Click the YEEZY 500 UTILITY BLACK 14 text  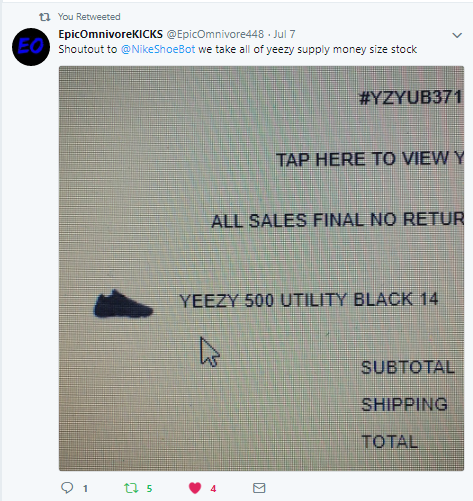pyautogui.click(x=309, y=300)
